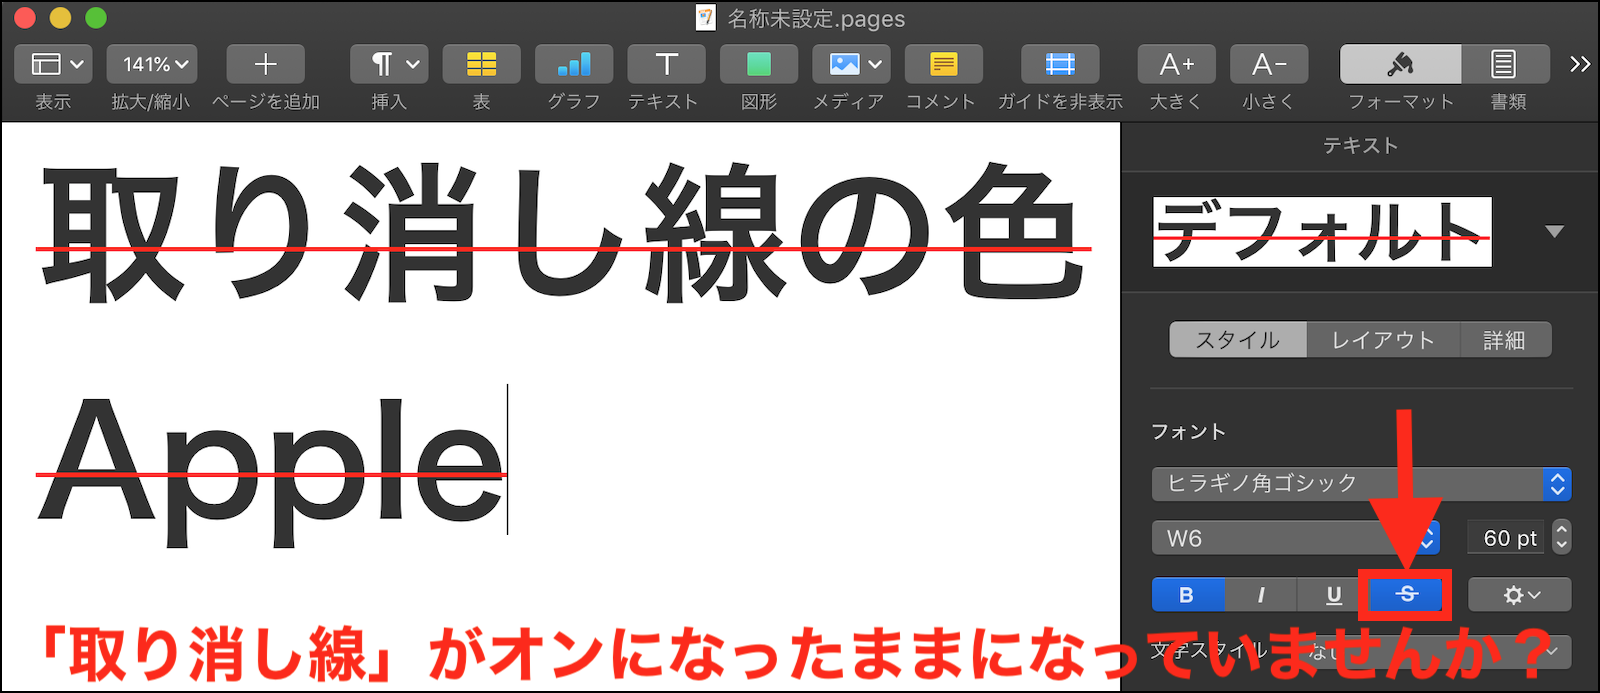The image size is (1600, 693).
Task: Add a page with the plus icon
Action: pos(265,65)
